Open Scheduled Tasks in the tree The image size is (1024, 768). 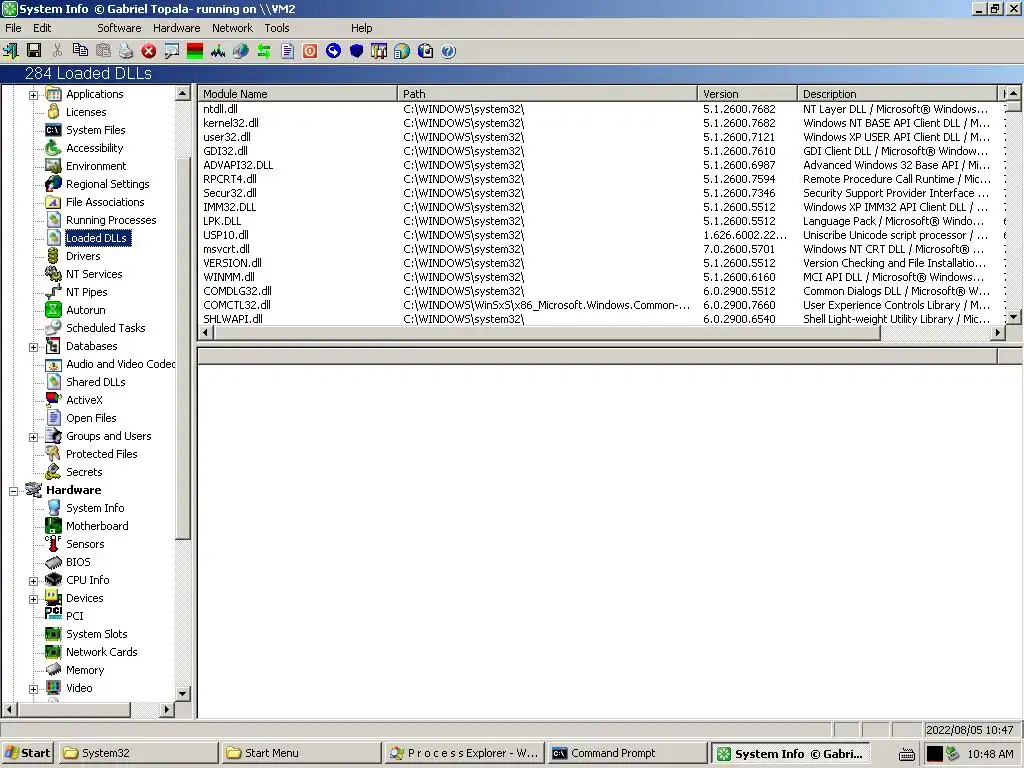click(x=105, y=328)
